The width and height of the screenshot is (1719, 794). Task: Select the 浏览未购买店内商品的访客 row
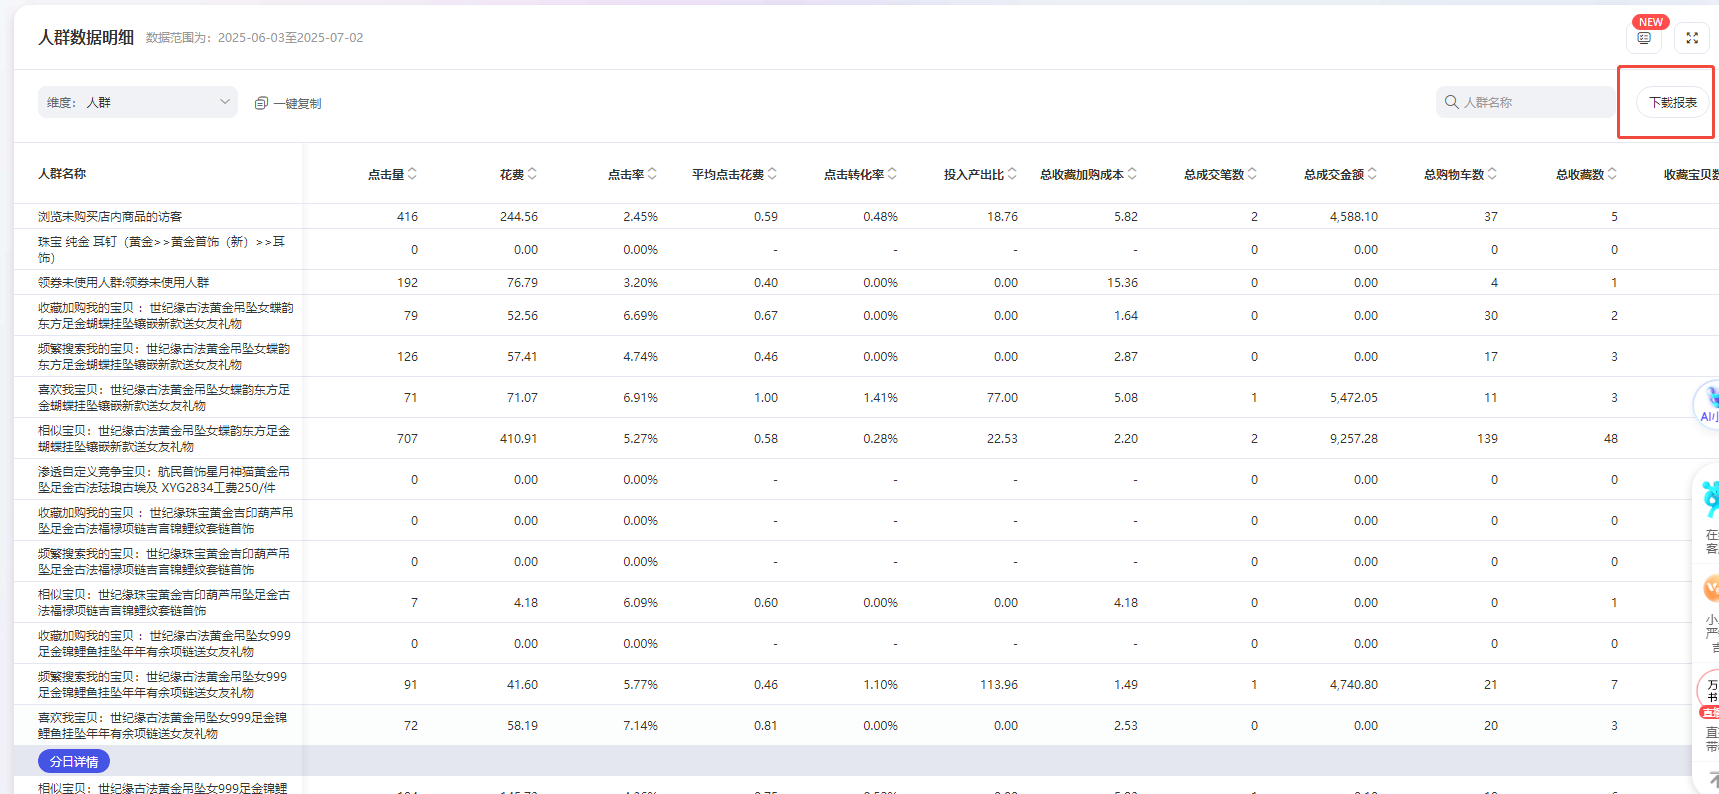(110, 216)
